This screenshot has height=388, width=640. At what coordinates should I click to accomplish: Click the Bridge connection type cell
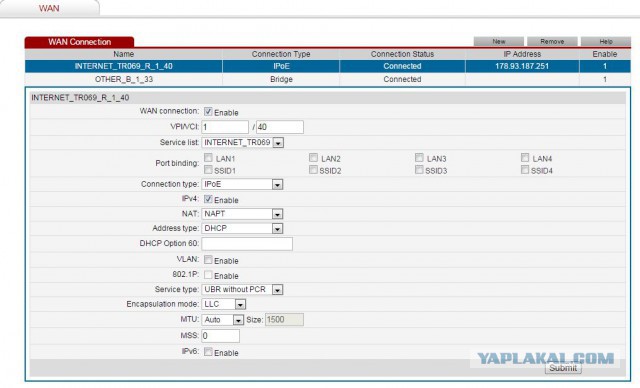[281, 79]
